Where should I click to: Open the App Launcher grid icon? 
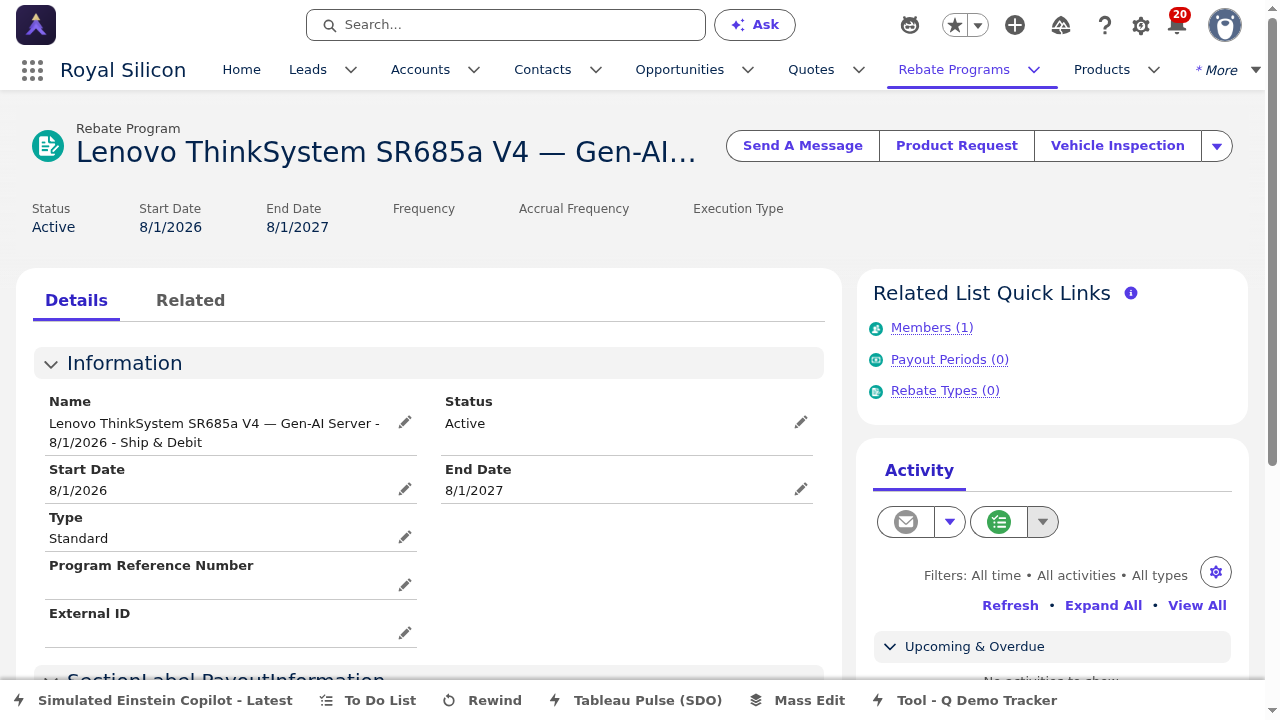tap(32, 70)
